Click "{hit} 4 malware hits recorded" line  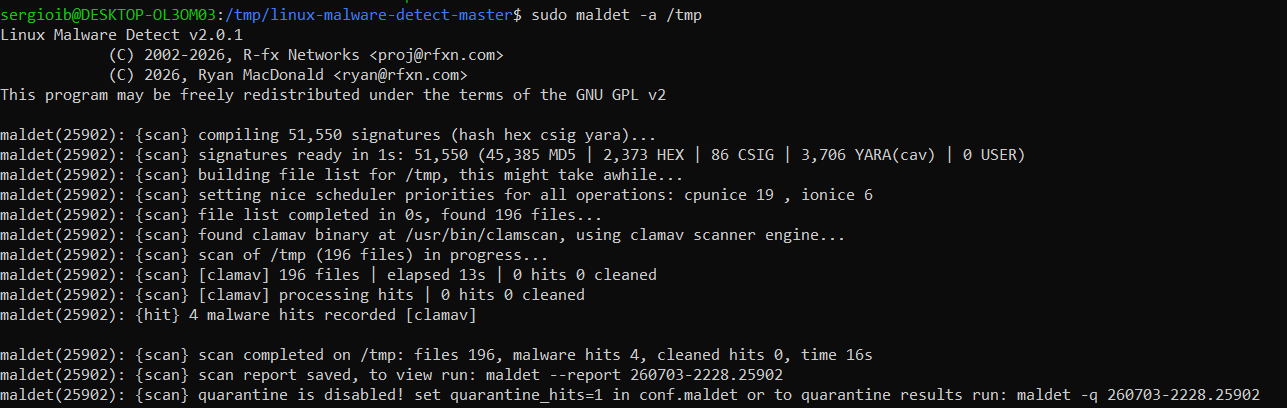pos(238,315)
